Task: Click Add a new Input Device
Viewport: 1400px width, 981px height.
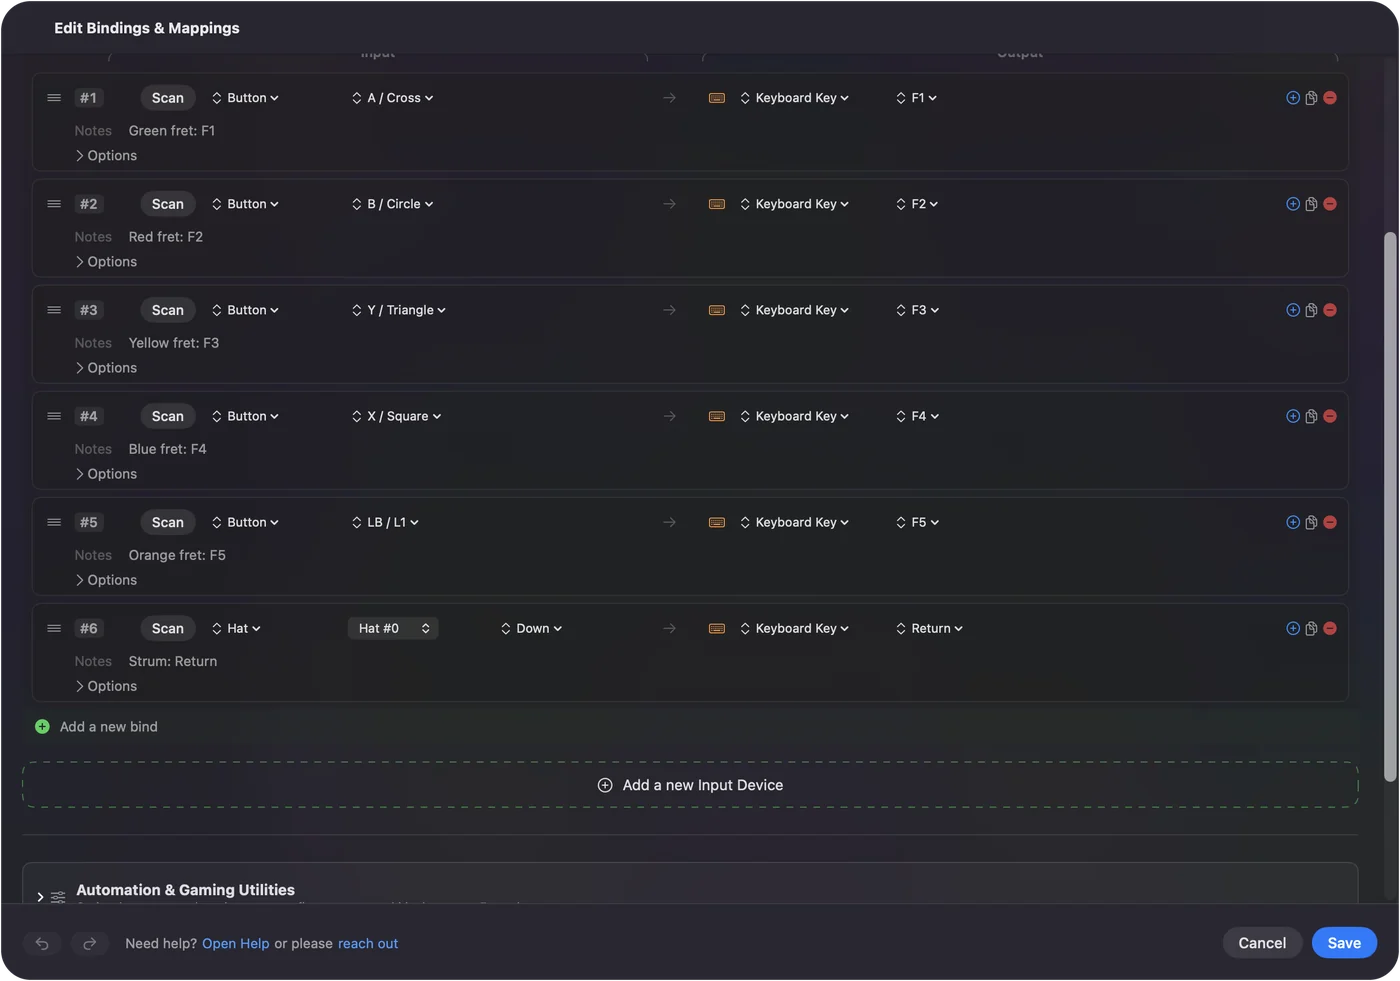Action: 690,785
